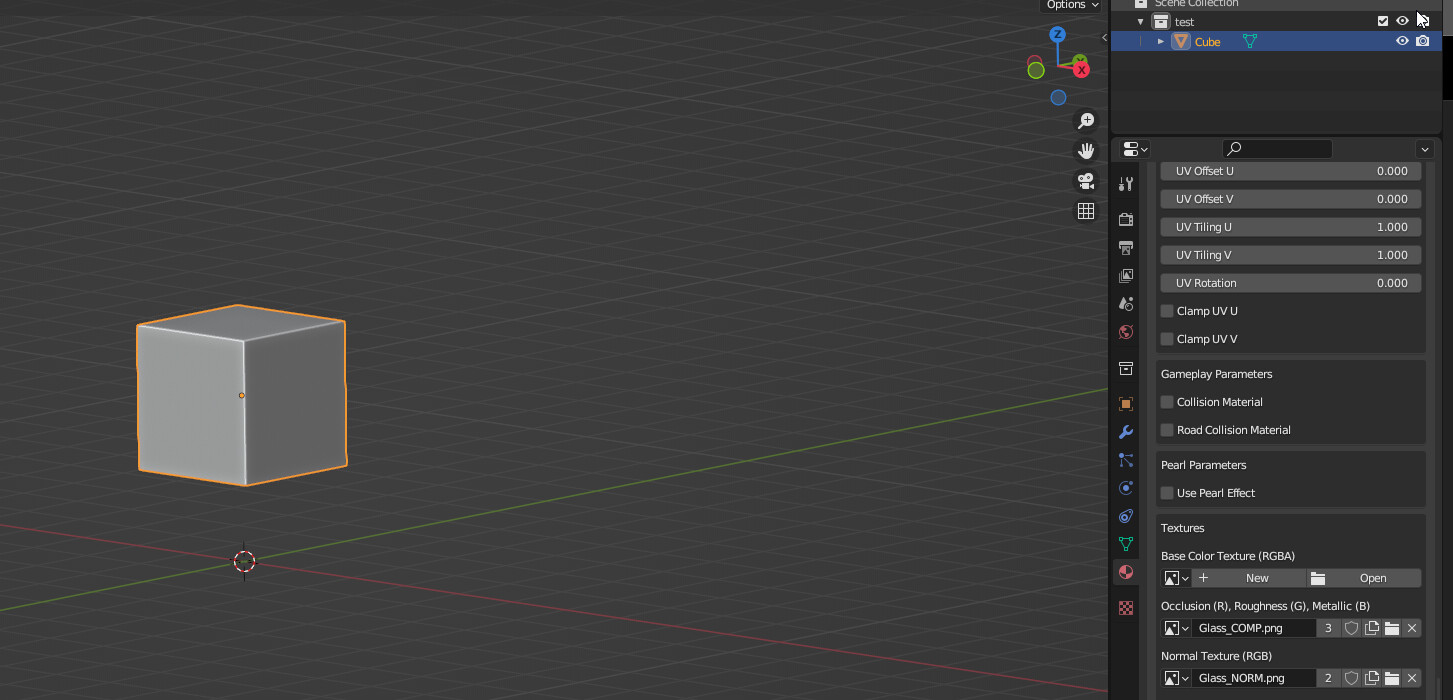This screenshot has width=1453, height=700.
Task: Click the viewport pan hand icon
Action: (1085, 151)
